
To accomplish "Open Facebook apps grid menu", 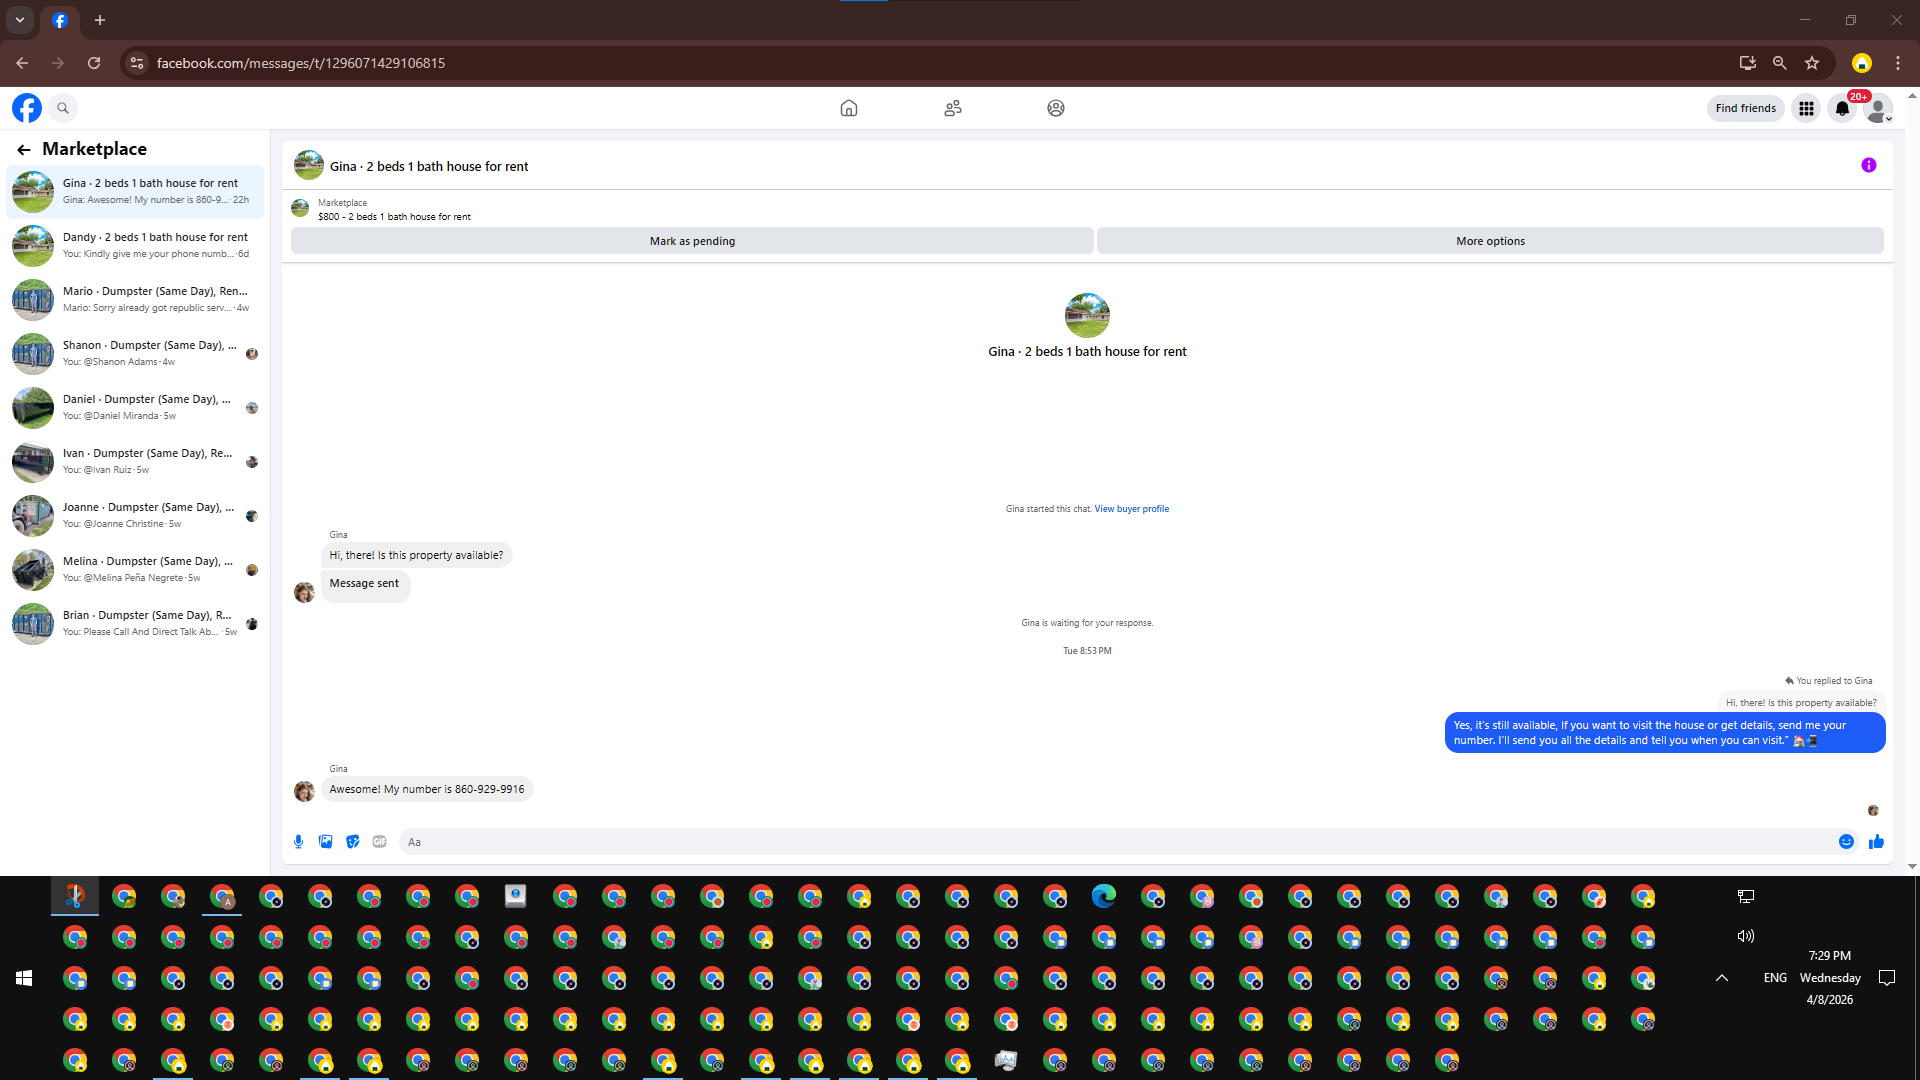I will pyautogui.click(x=1806, y=108).
